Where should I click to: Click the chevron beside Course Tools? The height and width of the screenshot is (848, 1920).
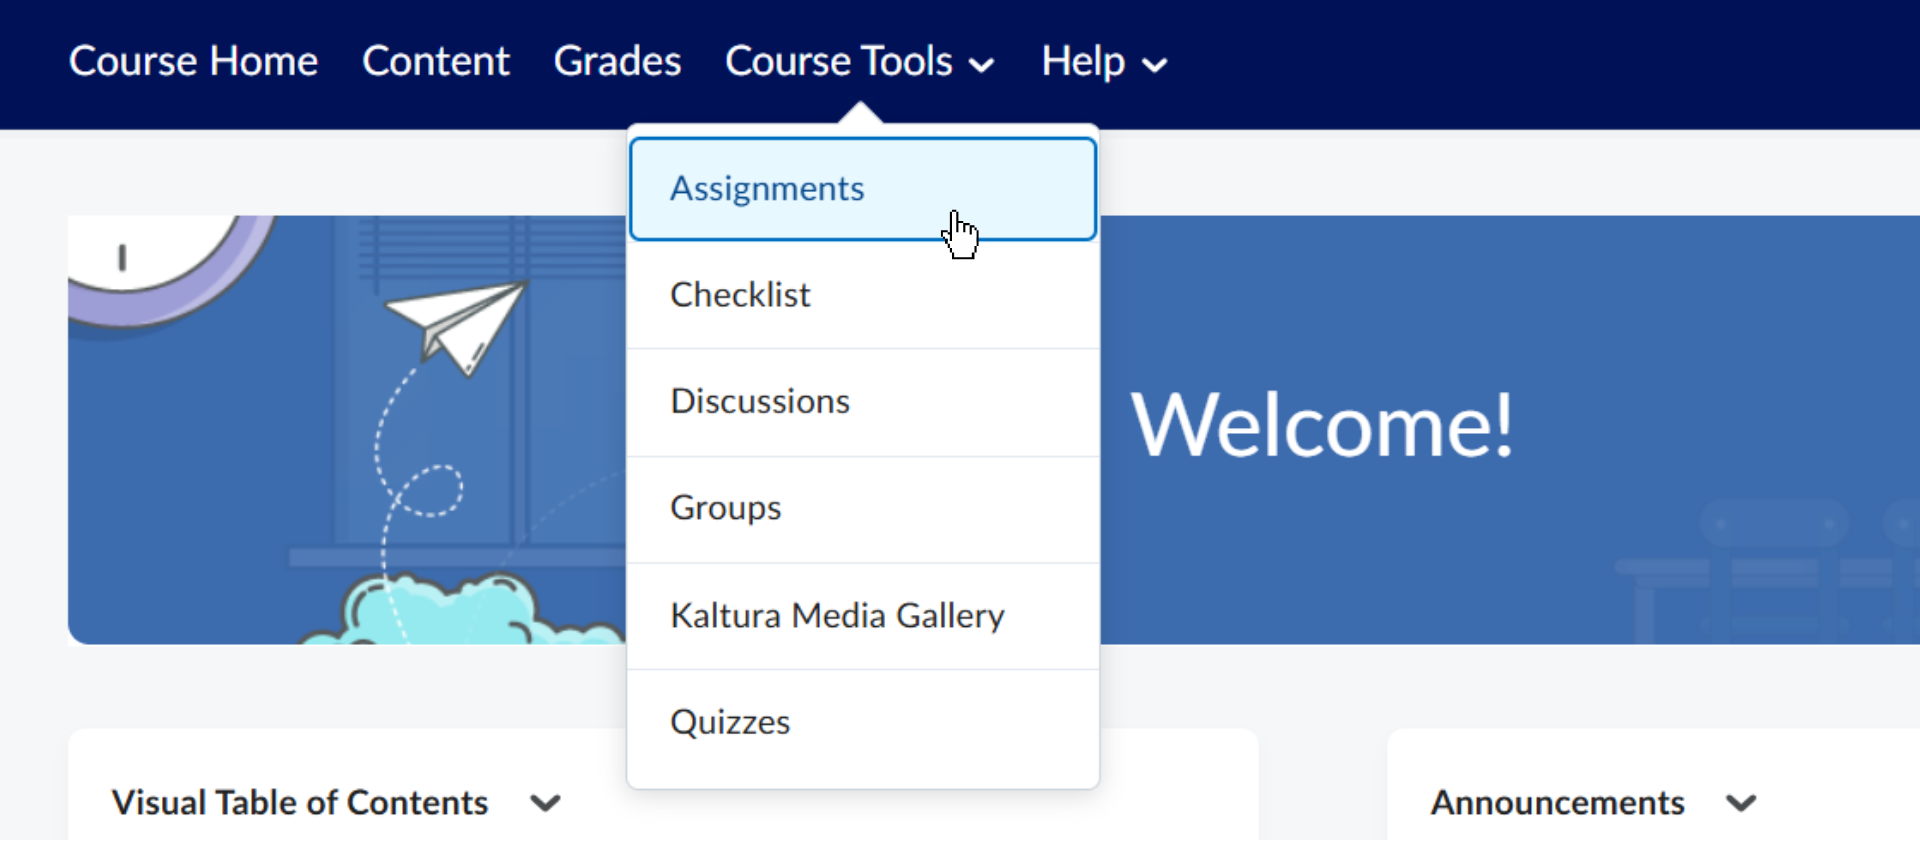(982, 66)
